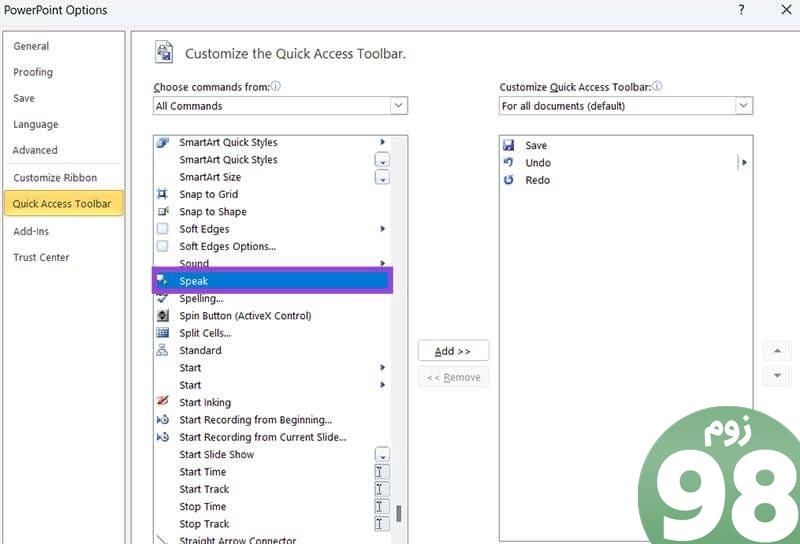800x544 pixels.
Task: Expand the Undo split arrow
Action: (744, 162)
